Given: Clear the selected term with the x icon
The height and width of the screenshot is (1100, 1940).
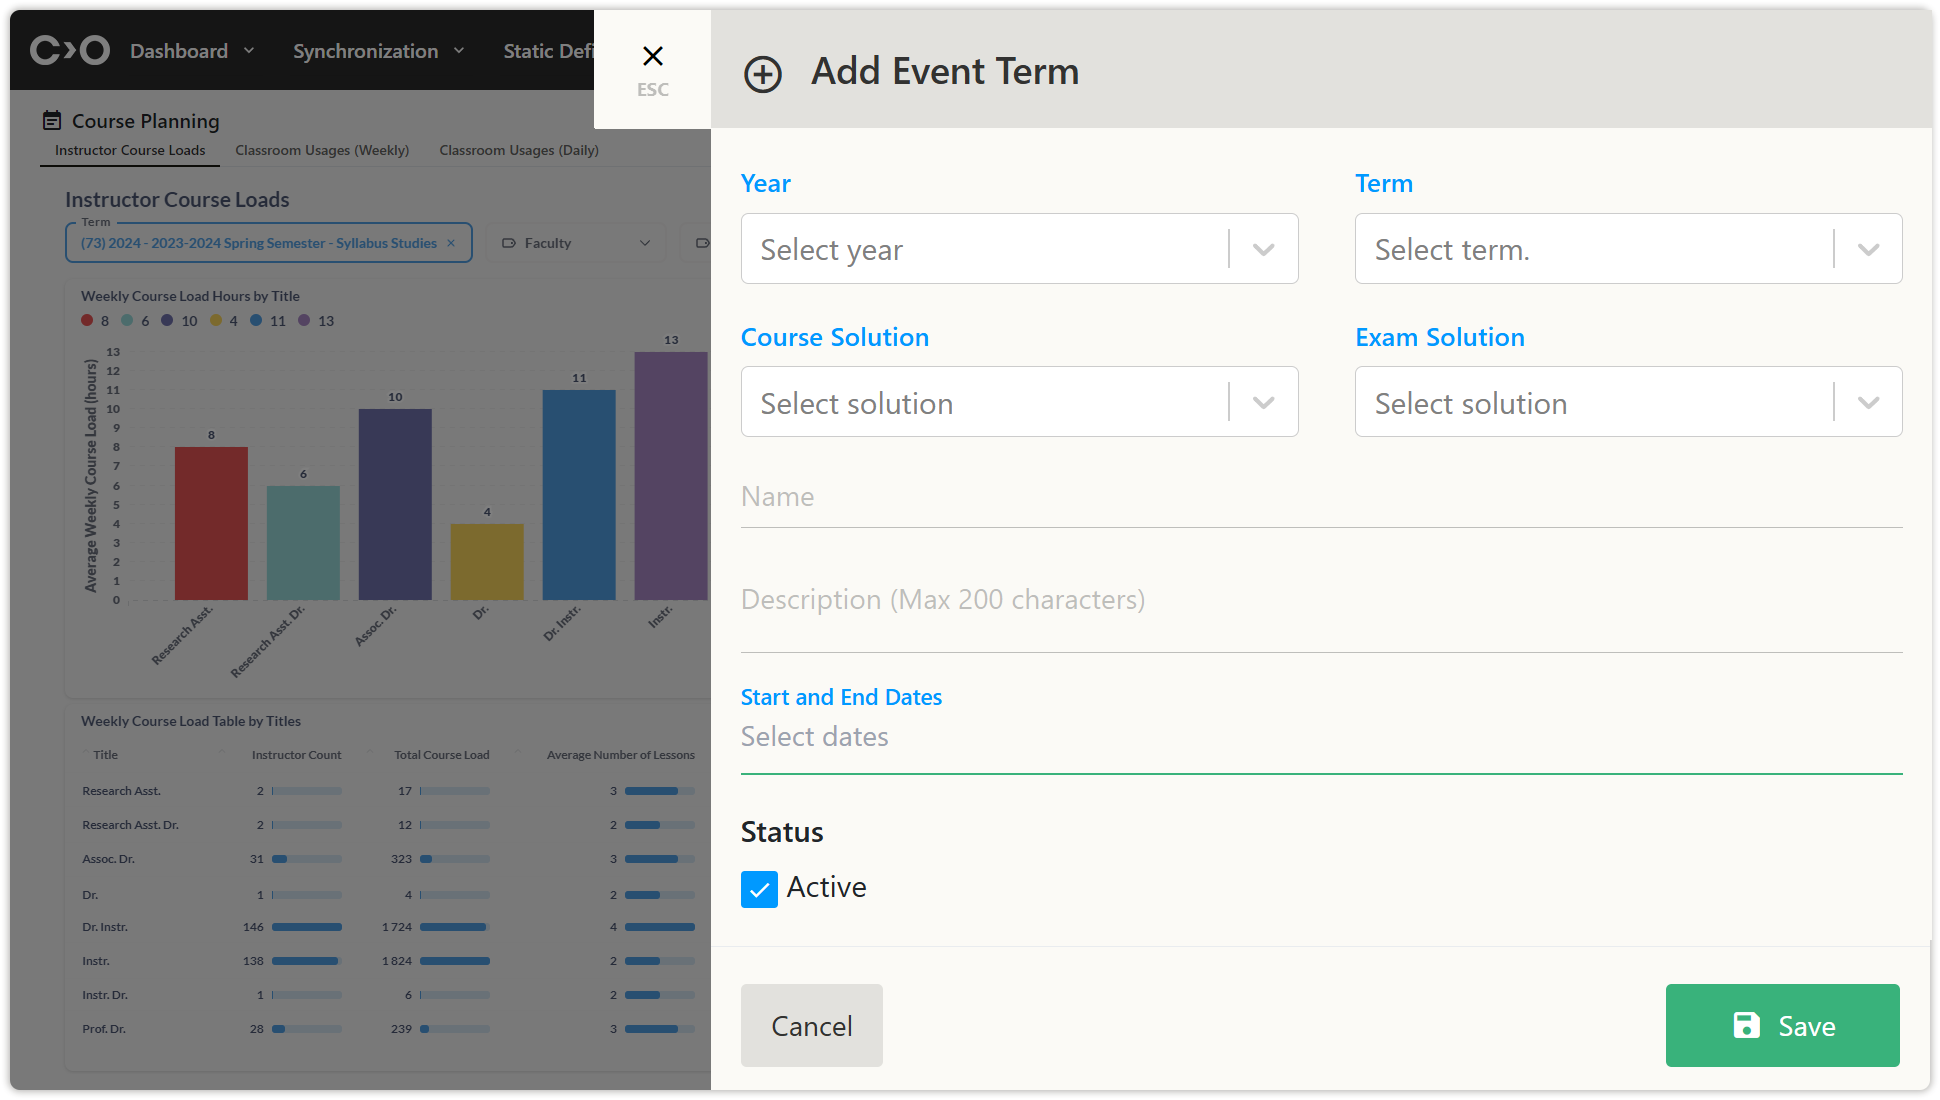Looking at the screenshot, I should point(451,243).
